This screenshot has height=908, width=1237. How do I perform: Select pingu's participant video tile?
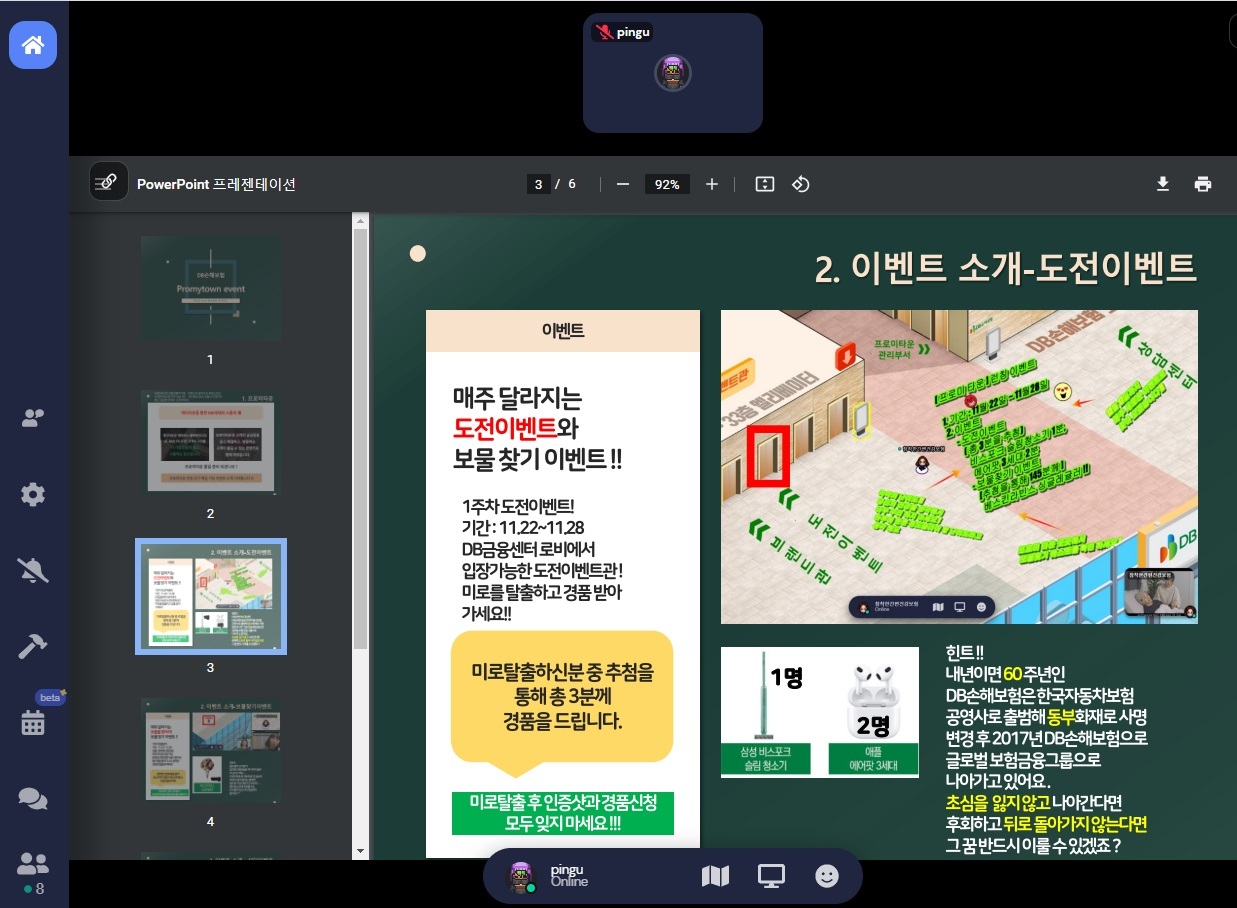pyautogui.click(x=673, y=73)
